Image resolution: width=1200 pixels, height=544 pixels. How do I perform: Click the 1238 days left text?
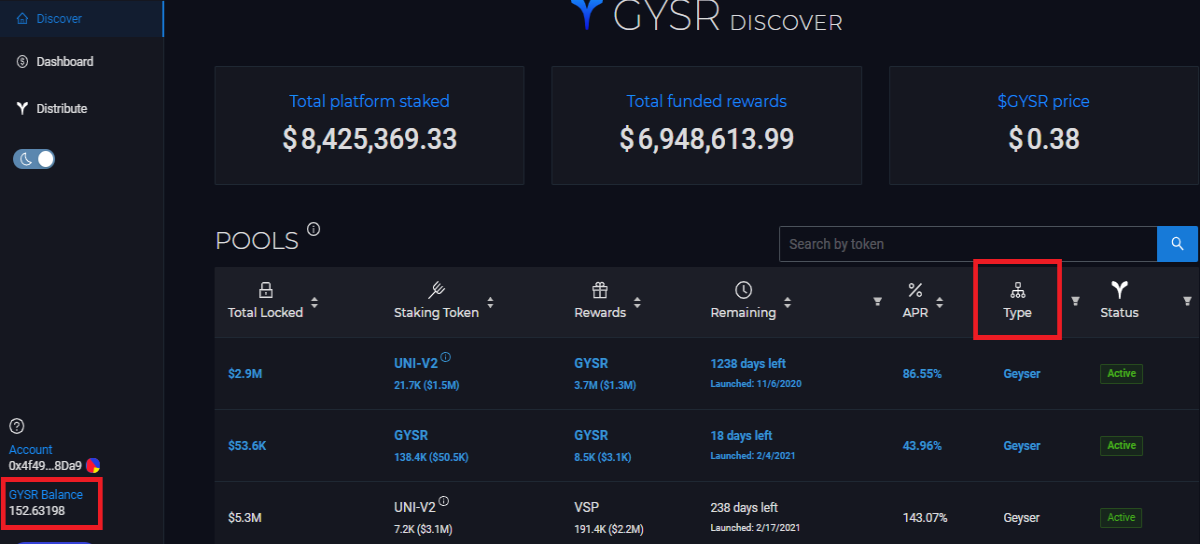pos(748,363)
